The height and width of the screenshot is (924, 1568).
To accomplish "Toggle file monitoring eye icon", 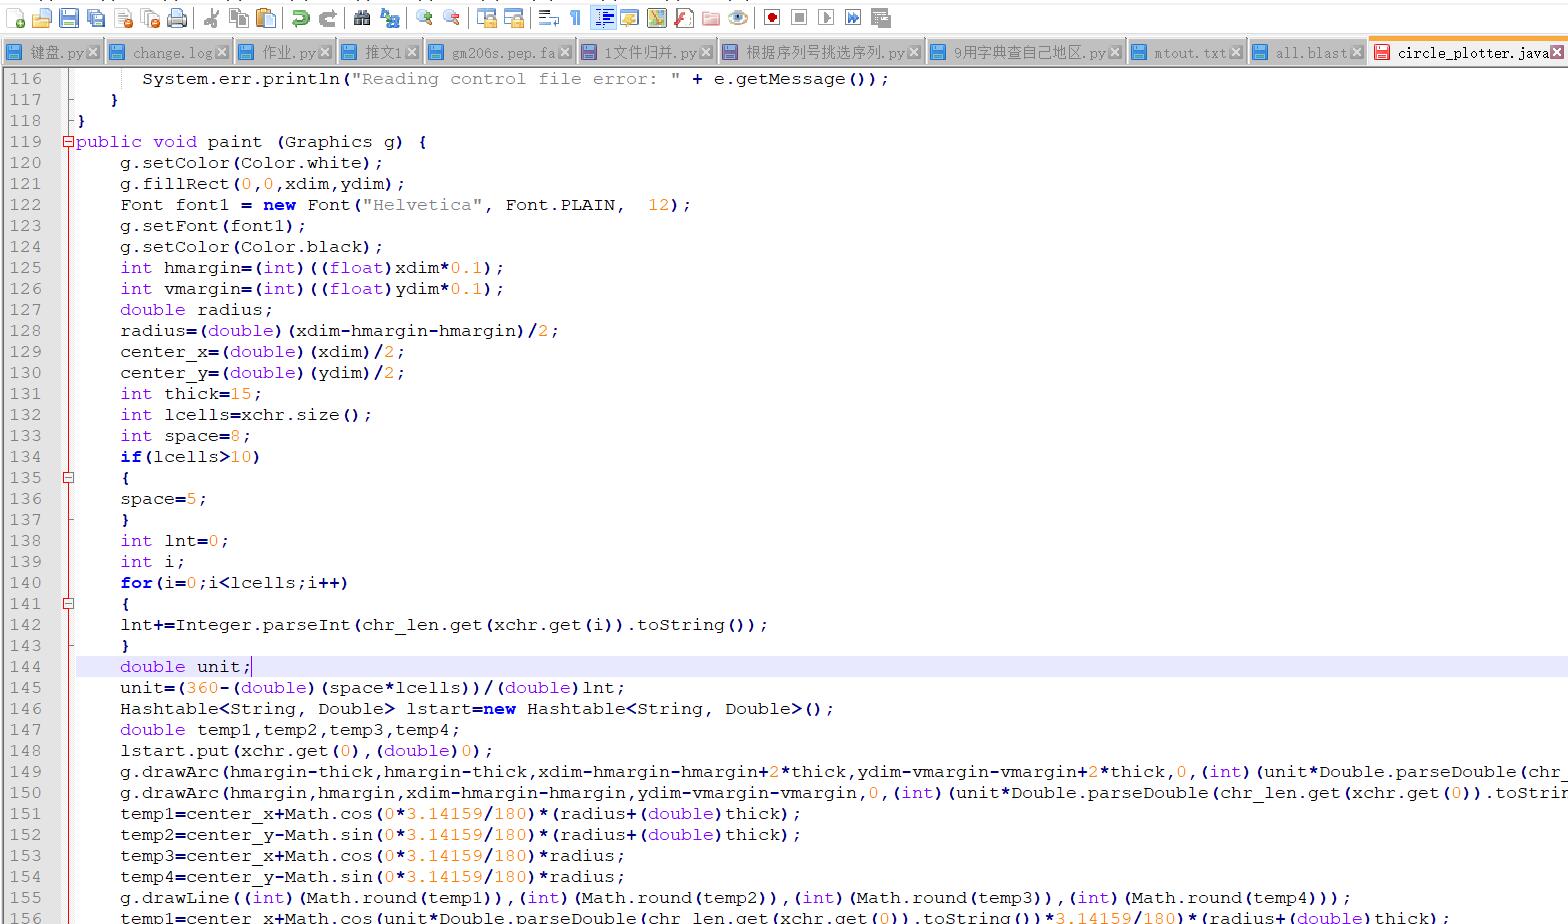I will coord(738,18).
